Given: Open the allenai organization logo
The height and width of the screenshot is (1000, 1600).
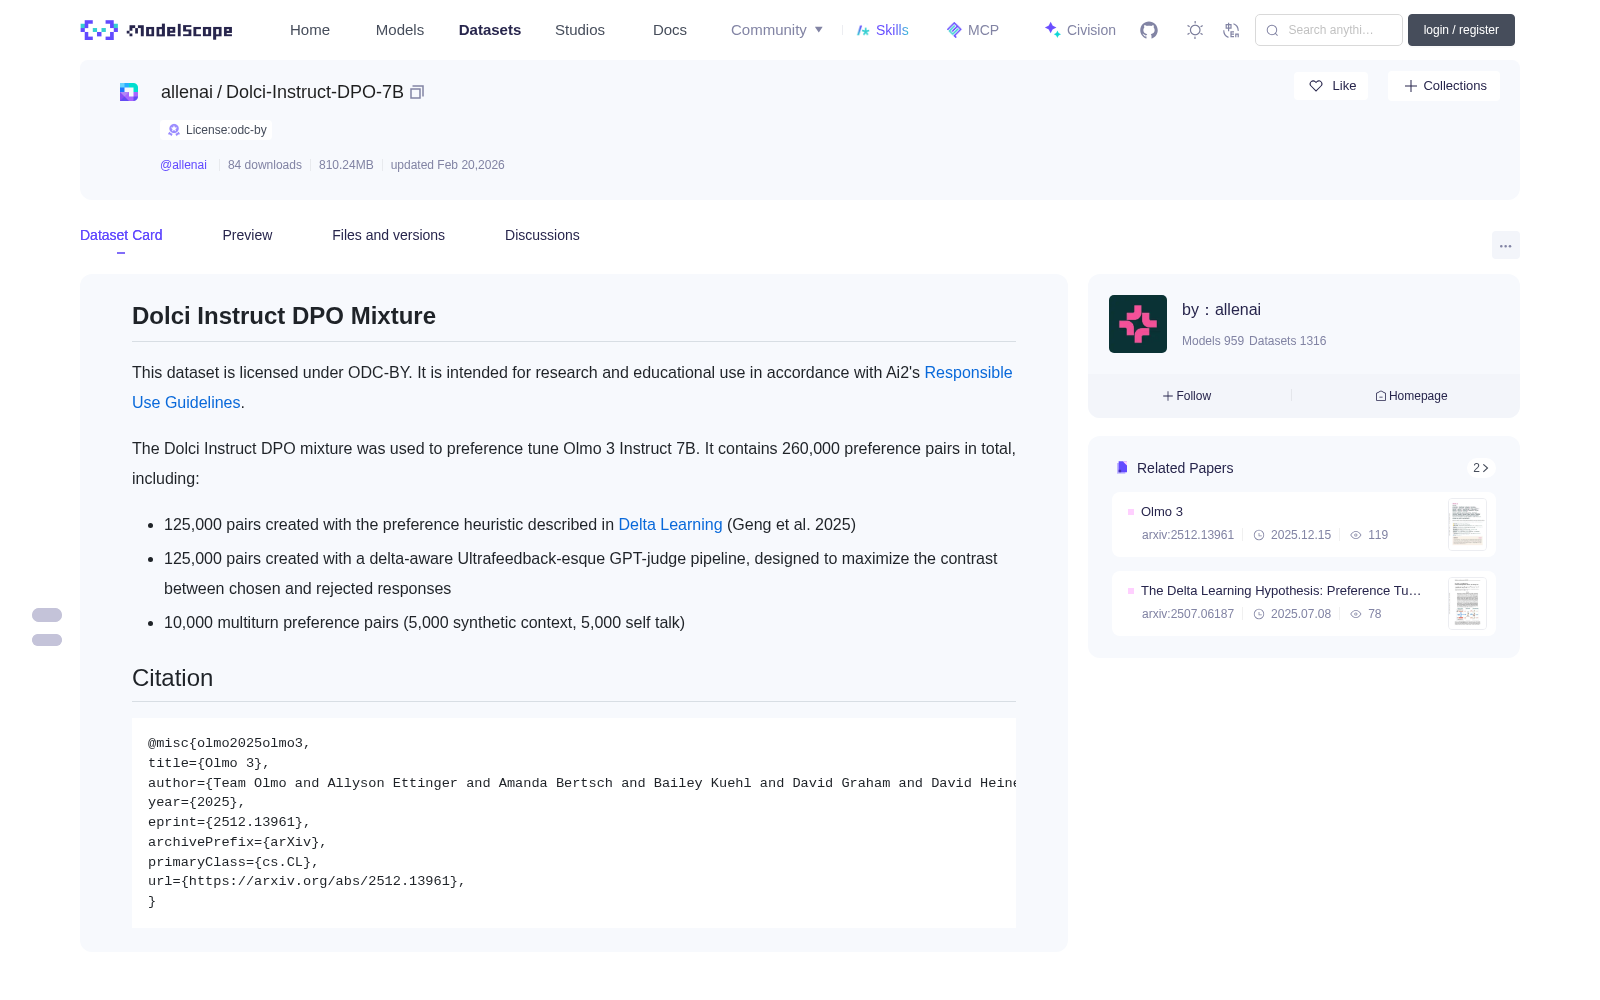Looking at the screenshot, I should (x=1138, y=324).
